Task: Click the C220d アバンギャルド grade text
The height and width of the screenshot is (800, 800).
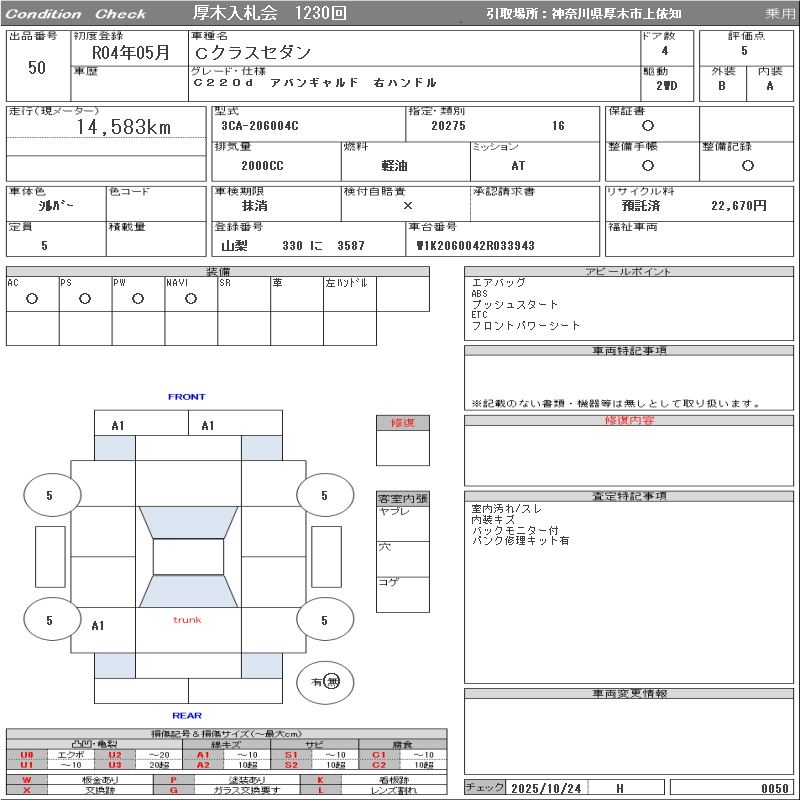Action: click(315, 83)
